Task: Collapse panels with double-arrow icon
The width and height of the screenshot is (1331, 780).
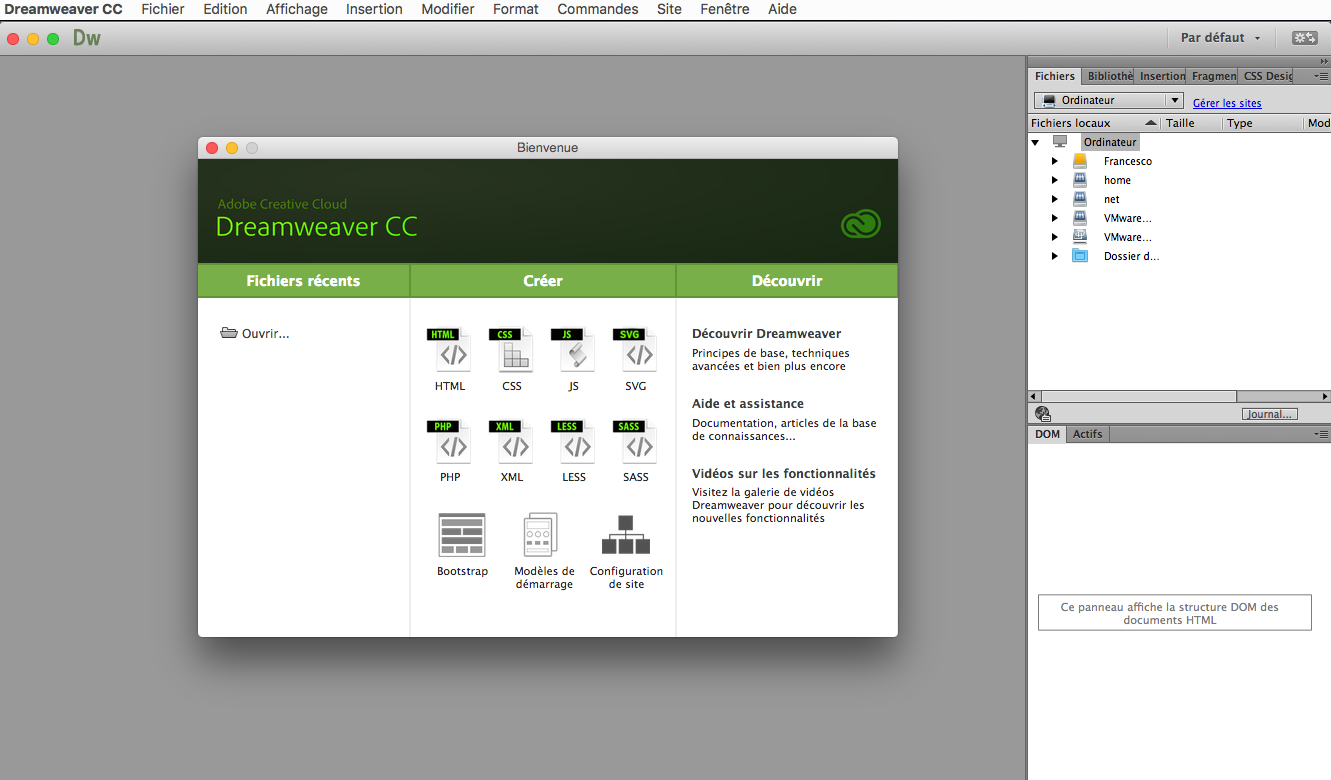Action: pos(1324,62)
